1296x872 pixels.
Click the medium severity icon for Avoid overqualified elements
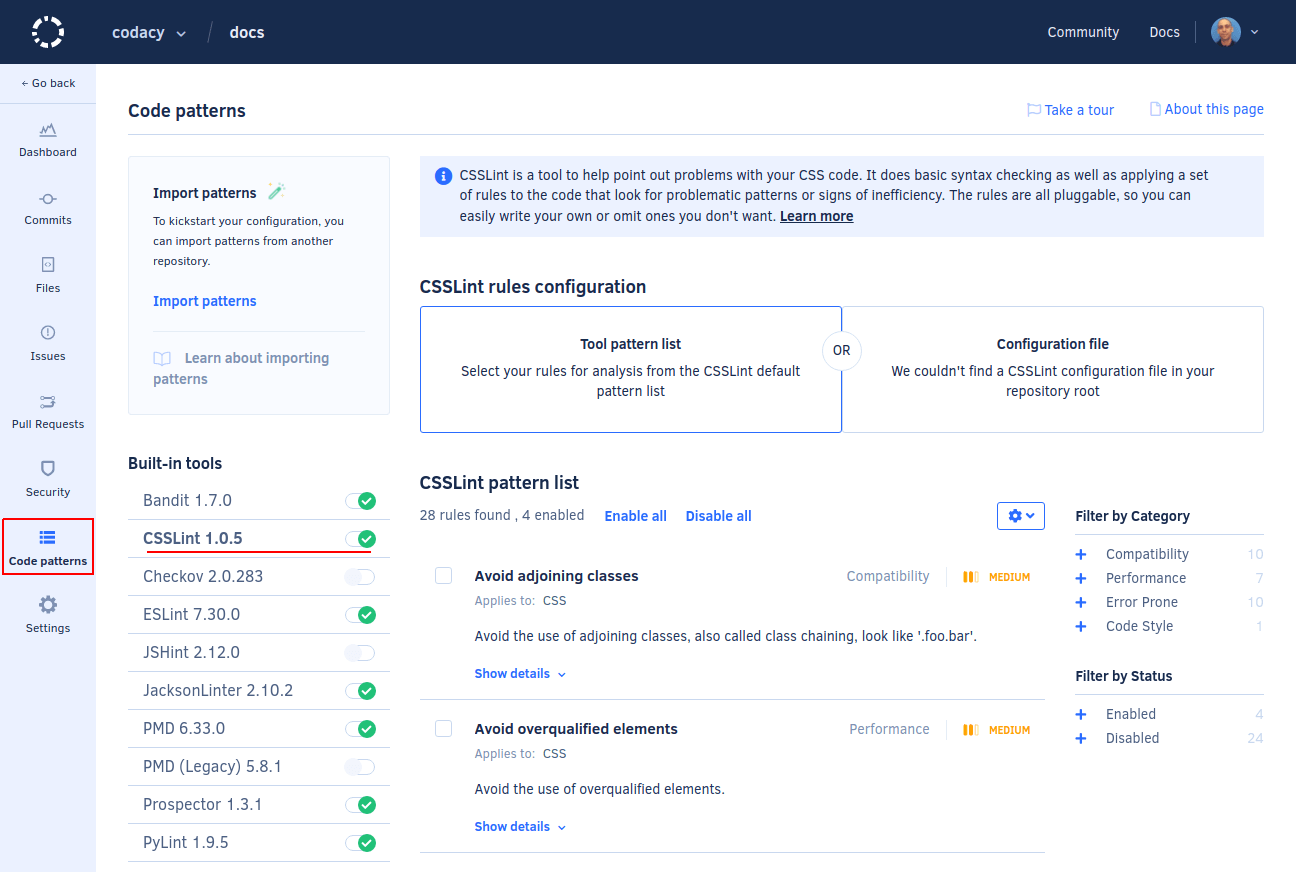click(x=970, y=730)
